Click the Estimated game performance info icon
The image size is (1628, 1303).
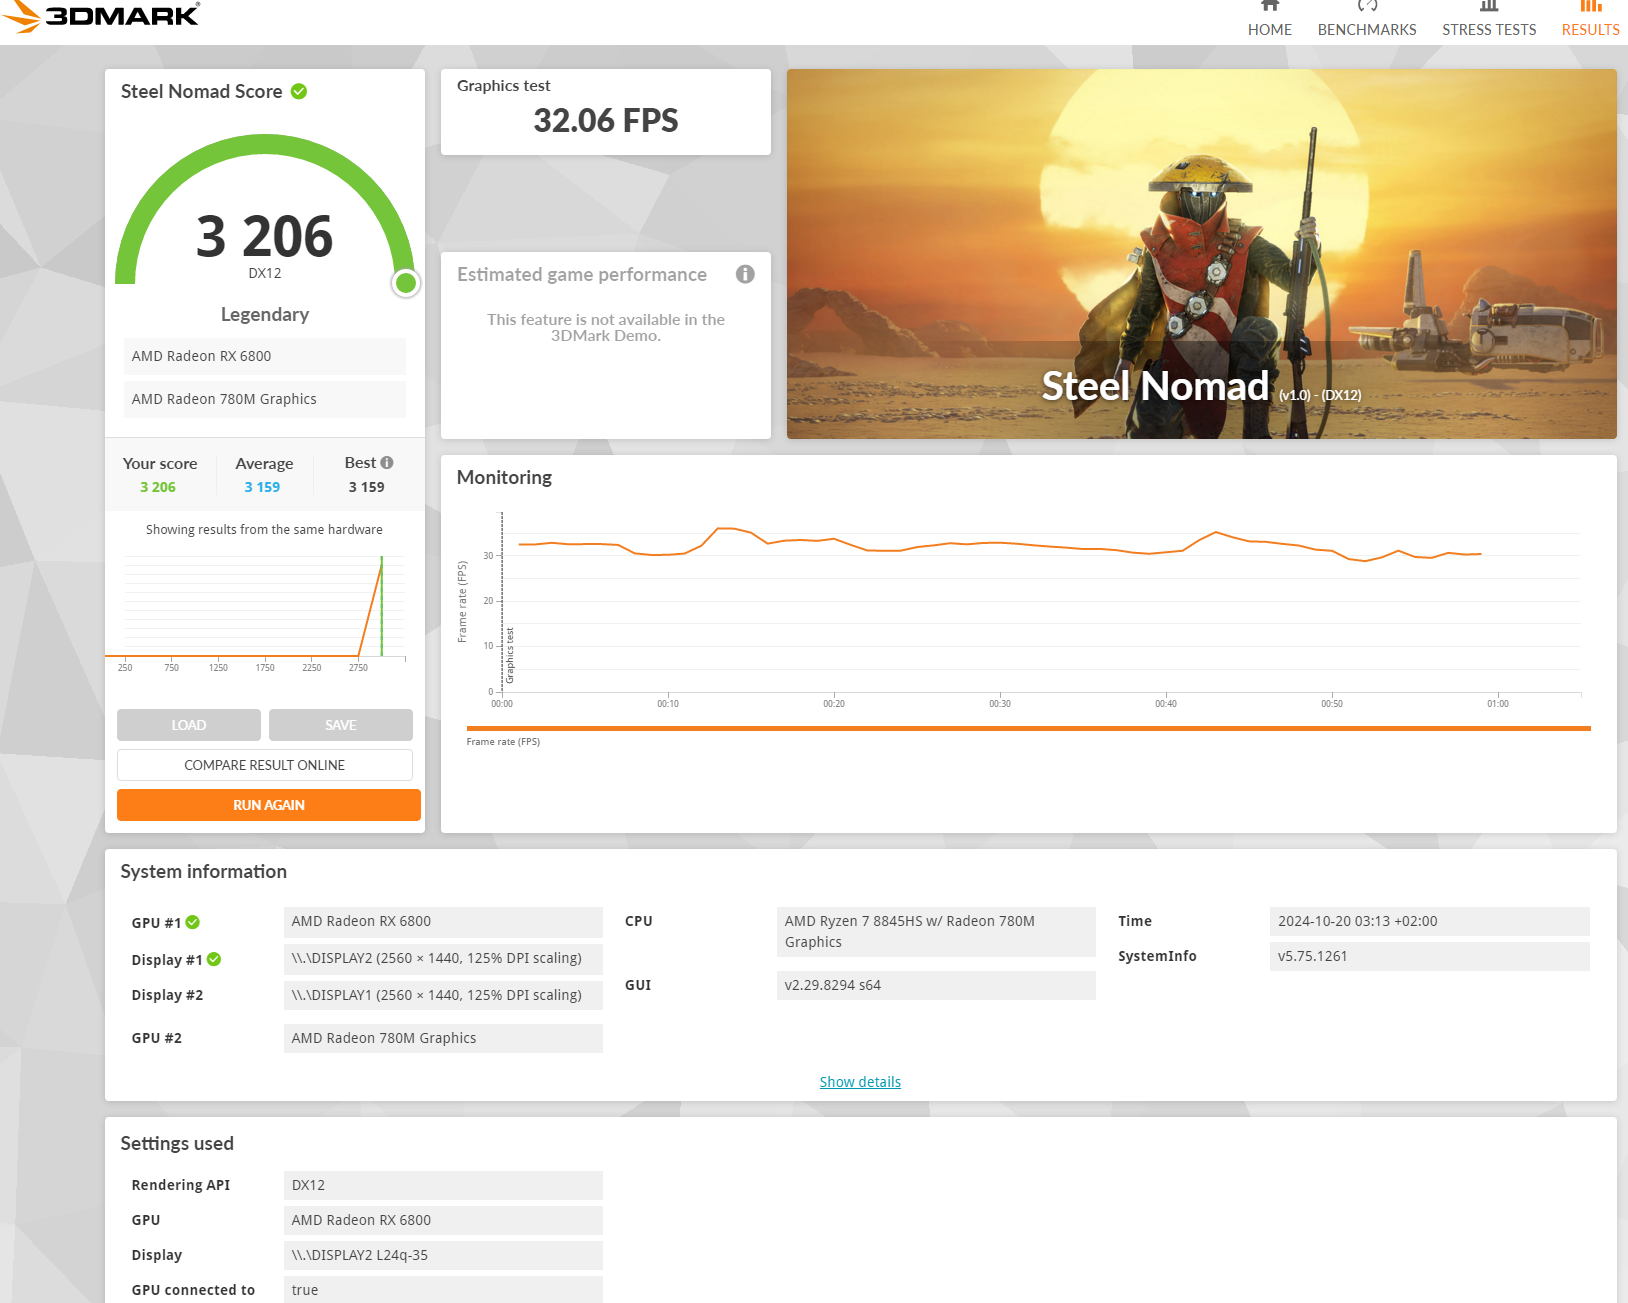coord(745,274)
